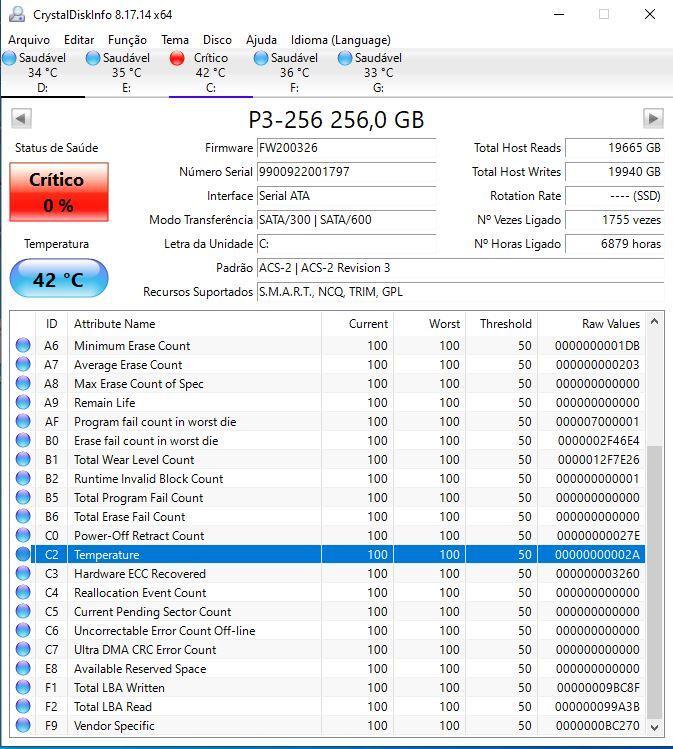Open the Tema menu

(175, 40)
